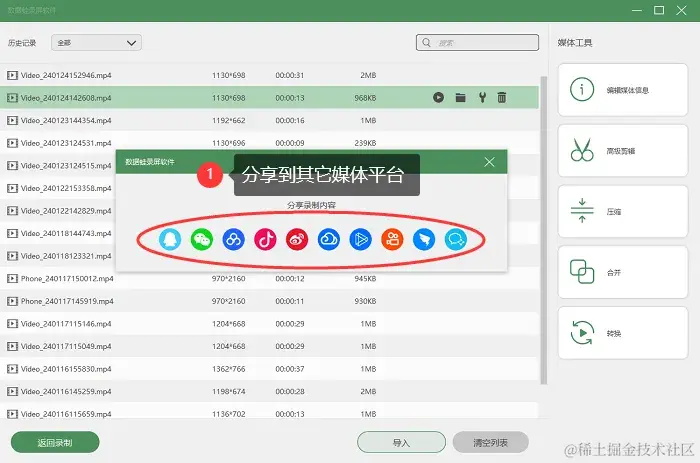Click the 清空列表 clear list button
Viewport: 700px width, 463px height.
tap(490, 442)
